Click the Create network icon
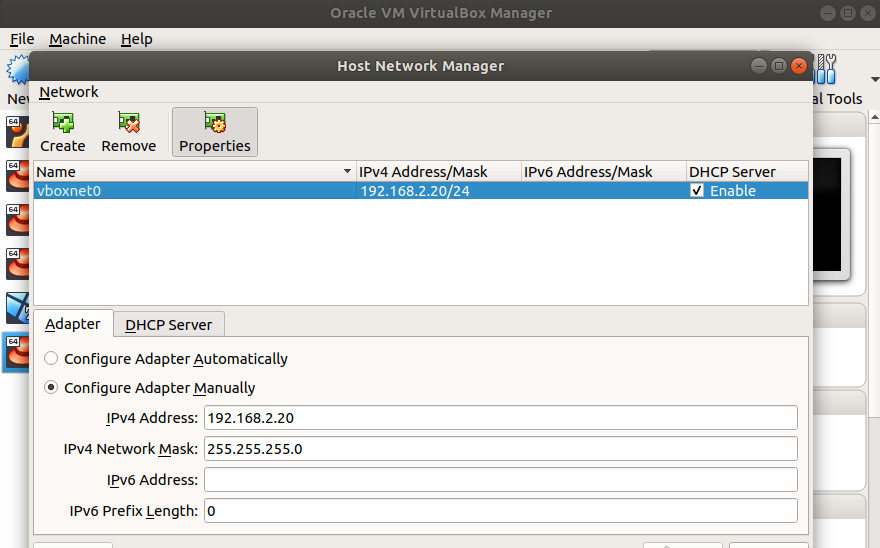This screenshot has width=880, height=548. tap(63, 123)
